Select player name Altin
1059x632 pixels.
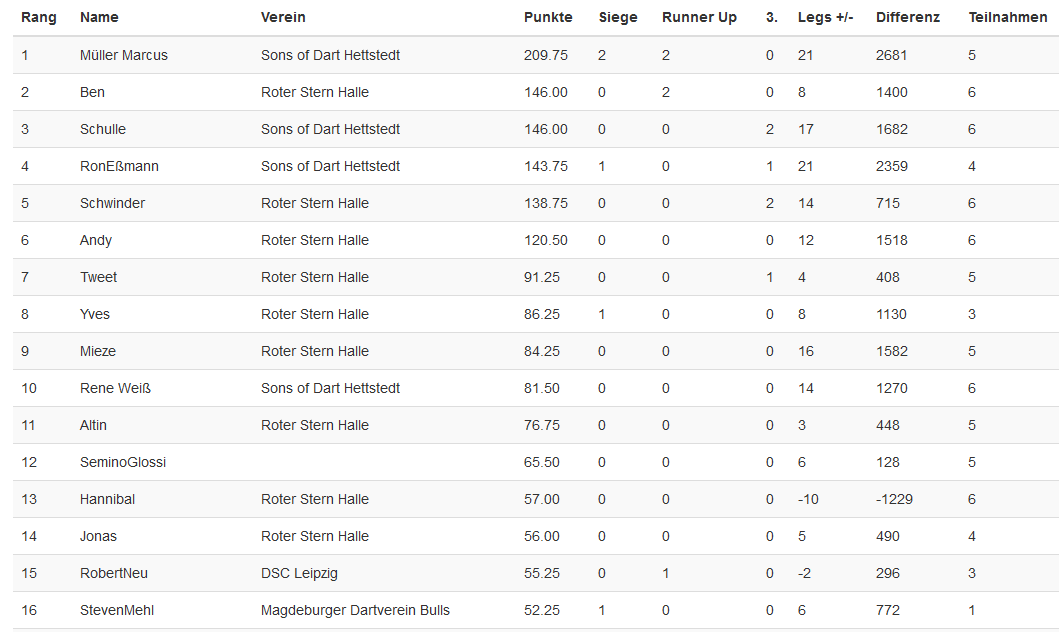pos(93,425)
